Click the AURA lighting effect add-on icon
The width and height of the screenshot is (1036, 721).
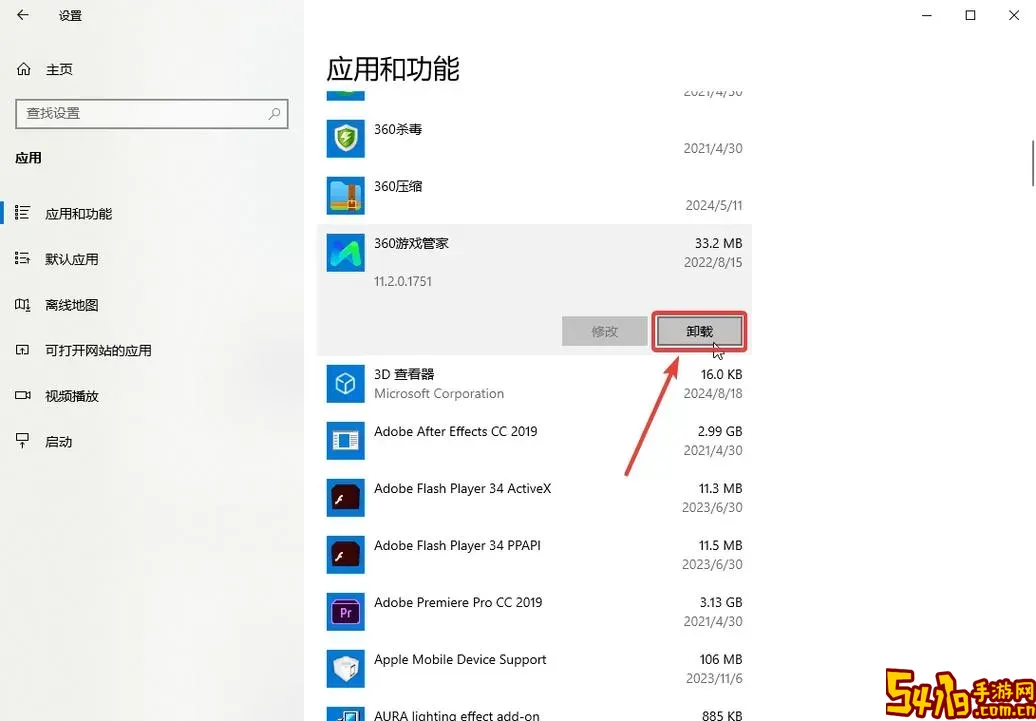click(x=346, y=714)
